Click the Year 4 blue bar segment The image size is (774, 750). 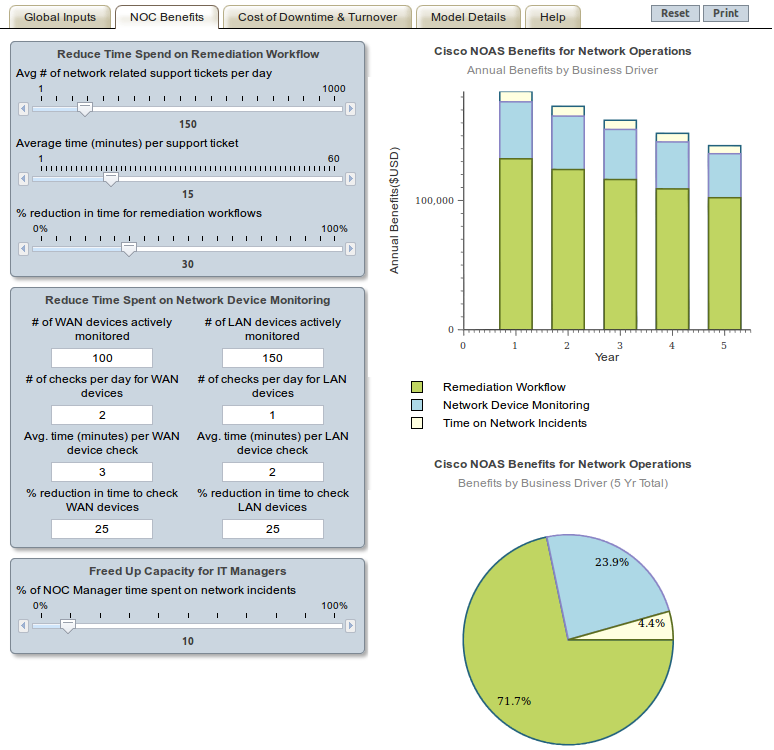[x=672, y=165]
